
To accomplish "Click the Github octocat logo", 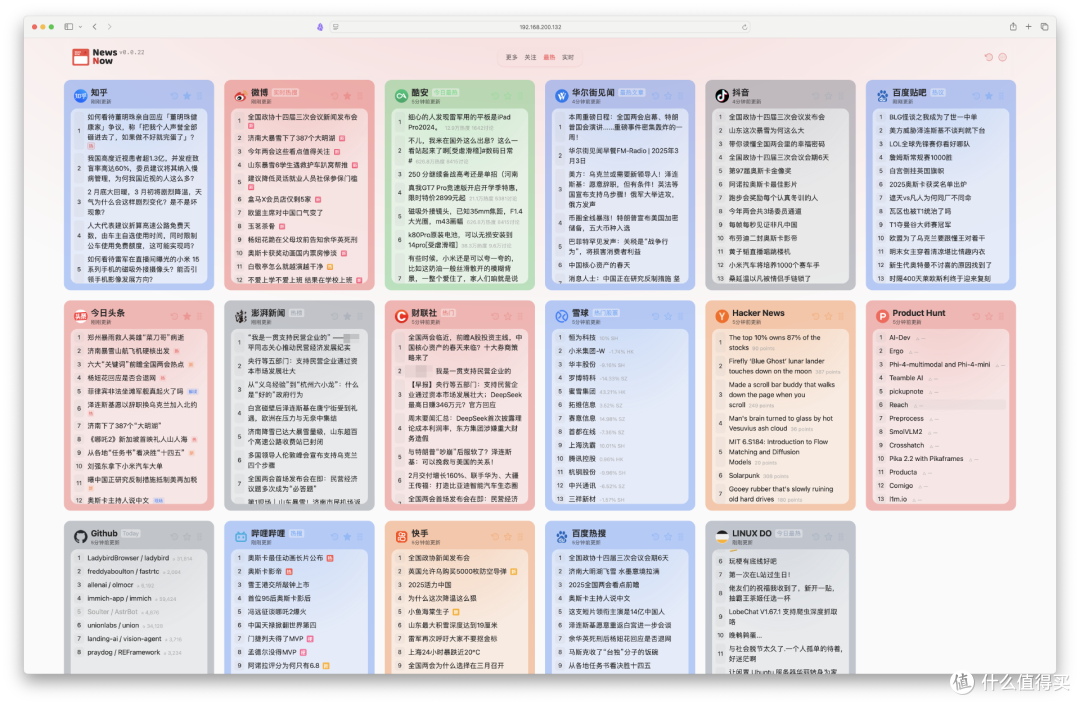I will click(x=81, y=536).
